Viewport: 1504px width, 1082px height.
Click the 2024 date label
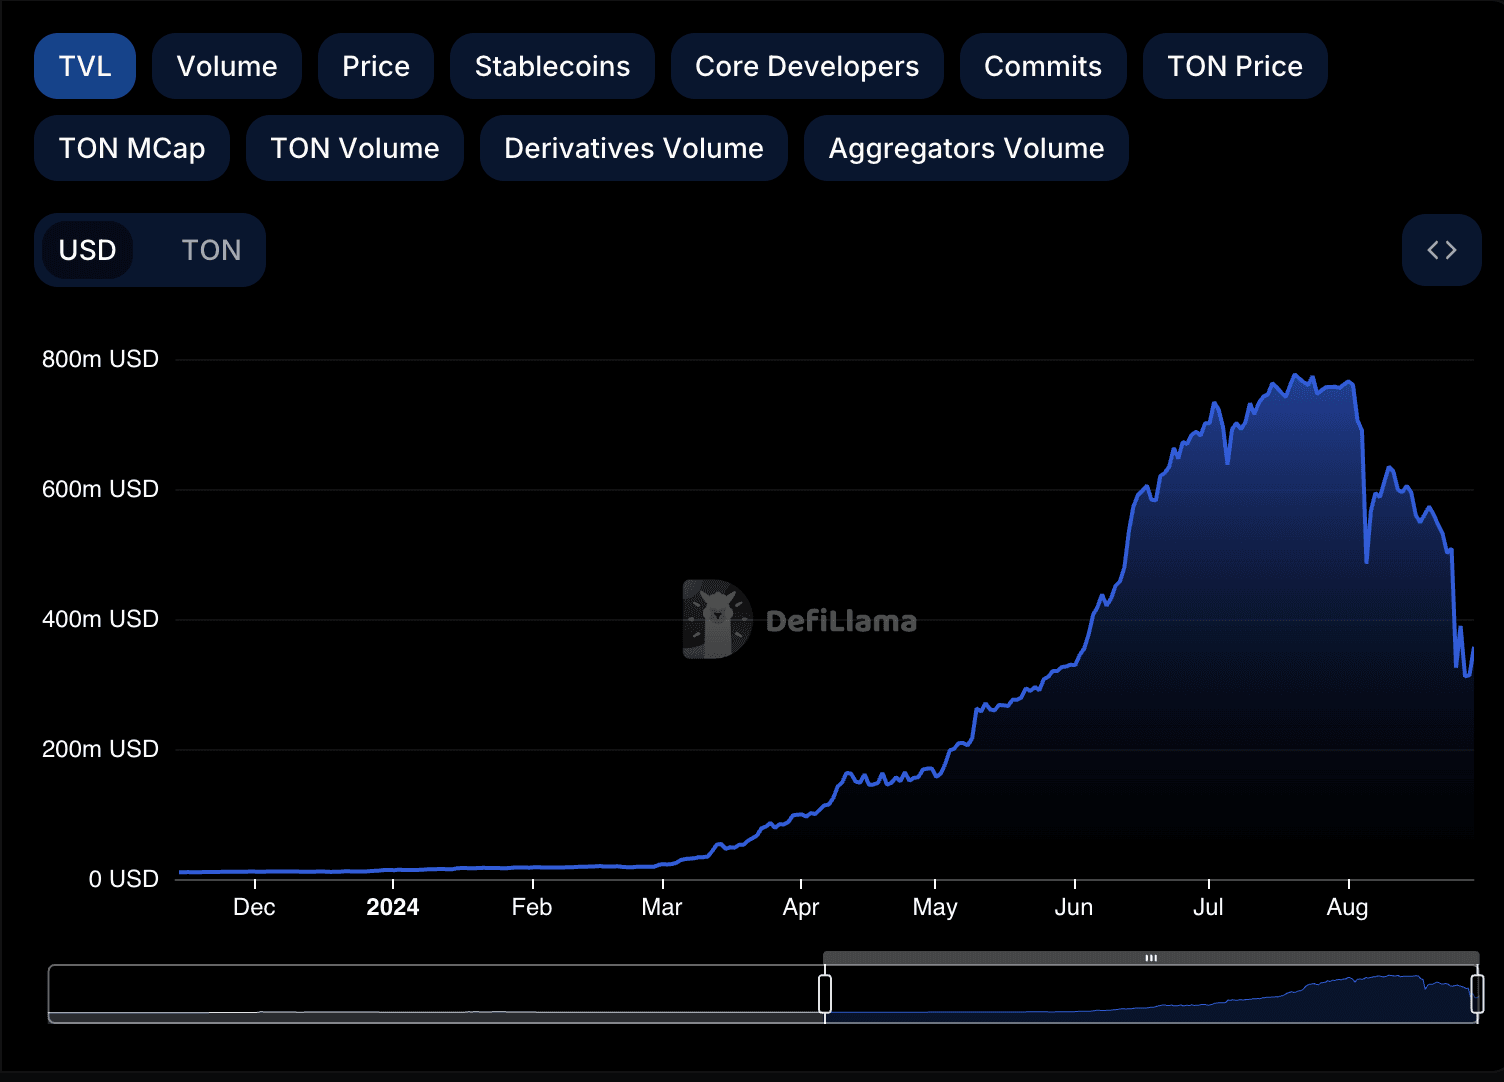[x=392, y=907]
